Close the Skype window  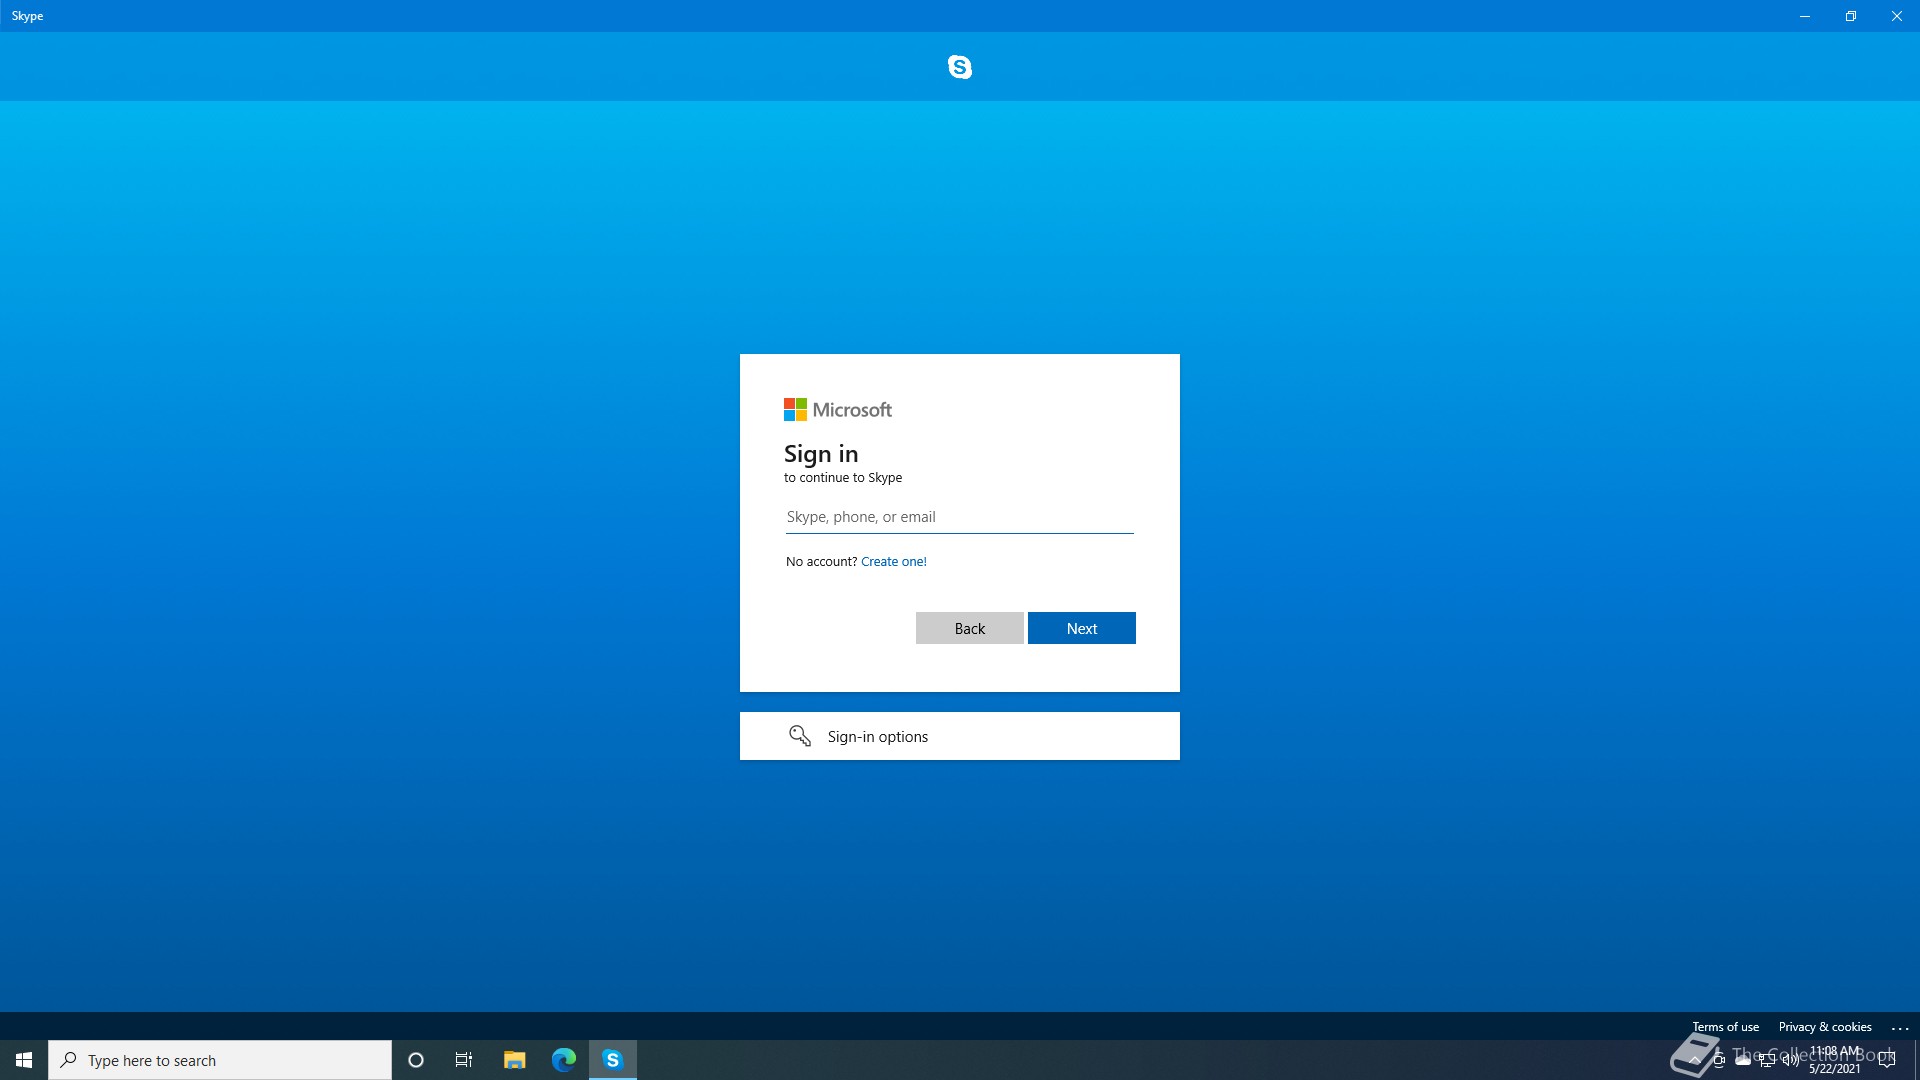click(1897, 16)
